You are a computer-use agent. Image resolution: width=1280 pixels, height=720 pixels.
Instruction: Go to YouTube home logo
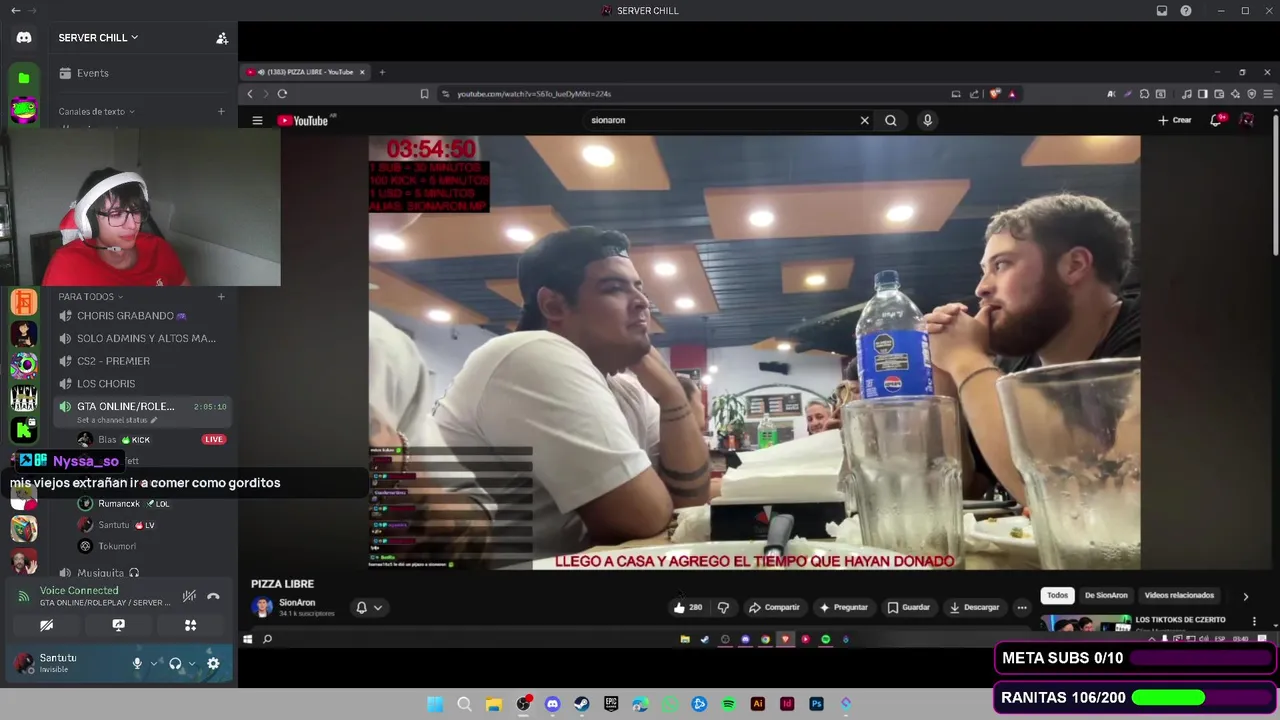coord(303,121)
